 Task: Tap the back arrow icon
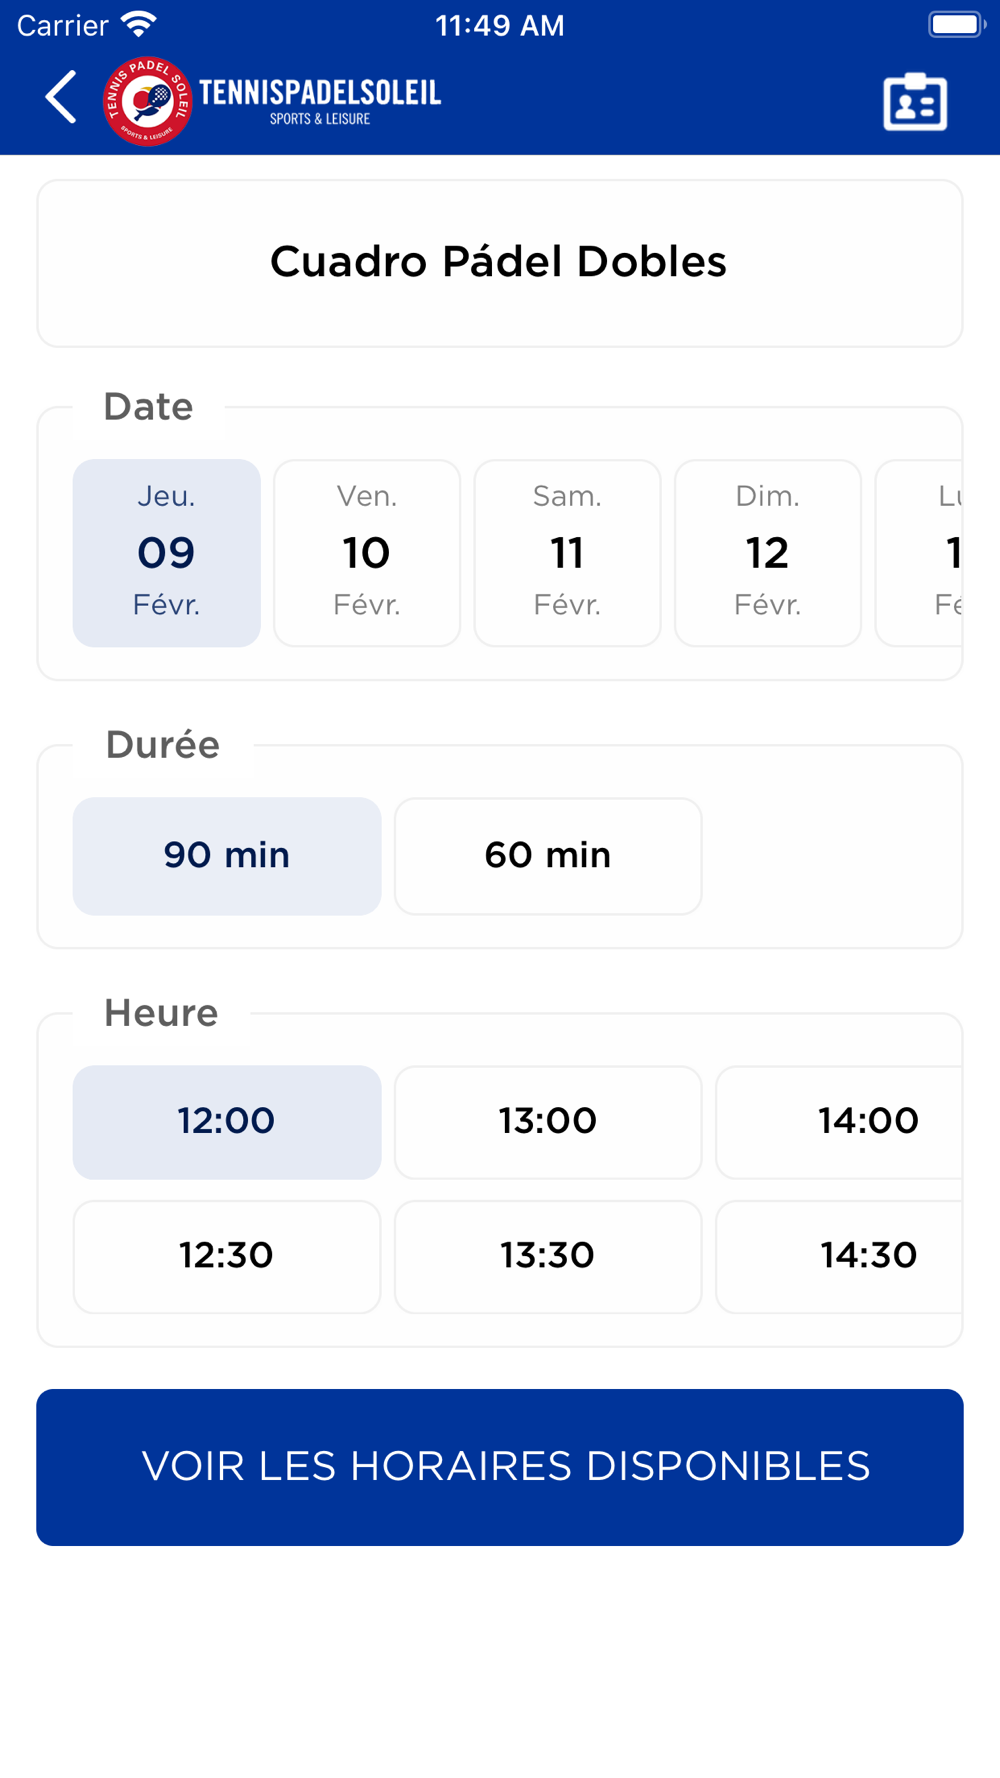[62, 98]
